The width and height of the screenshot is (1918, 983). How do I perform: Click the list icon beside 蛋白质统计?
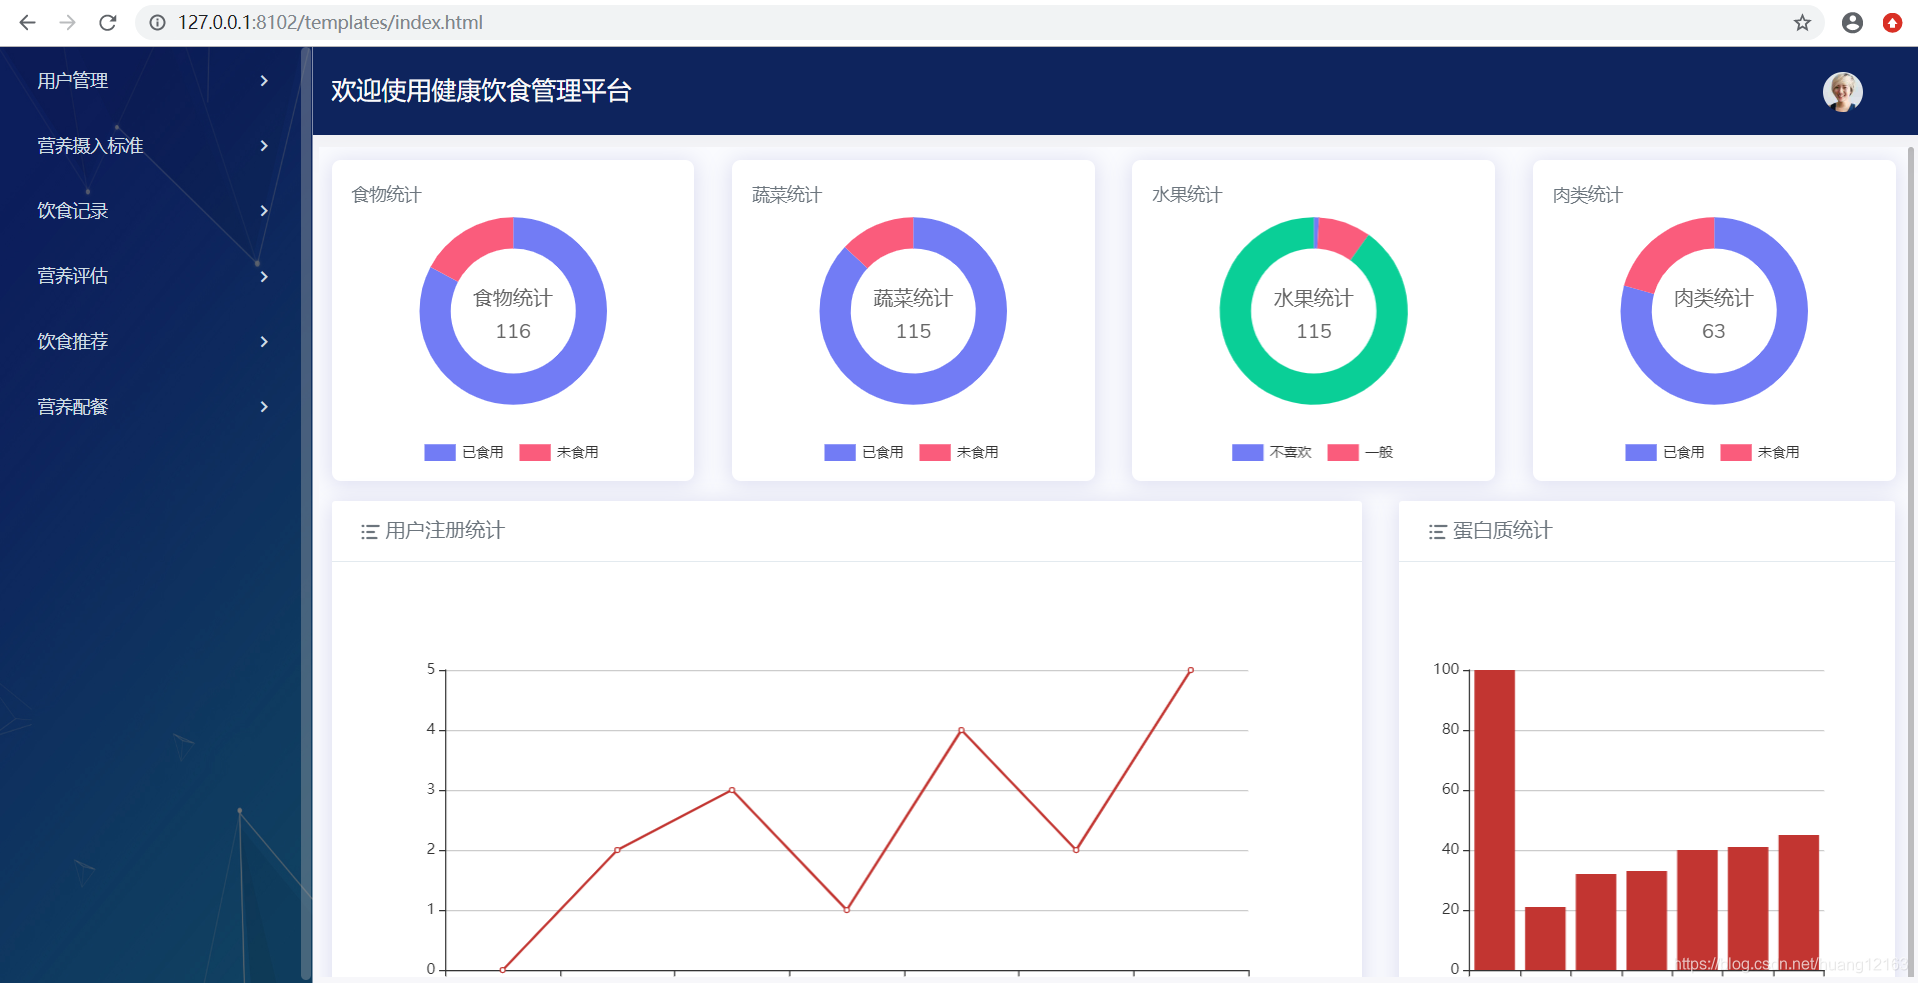pyautogui.click(x=1437, y=532)
